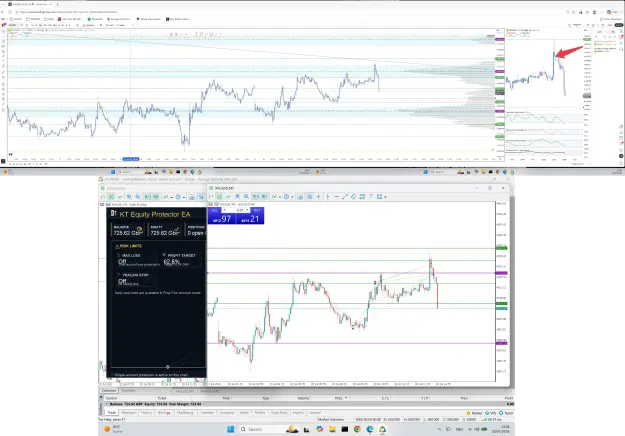
Task: Open Journal tab in terminal
Action: tap(315, 412)
